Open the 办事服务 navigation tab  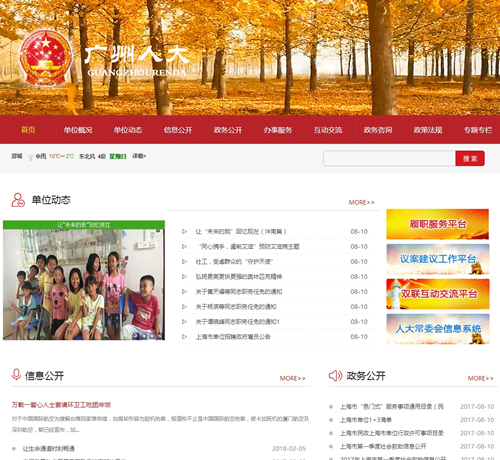(278, 130)
